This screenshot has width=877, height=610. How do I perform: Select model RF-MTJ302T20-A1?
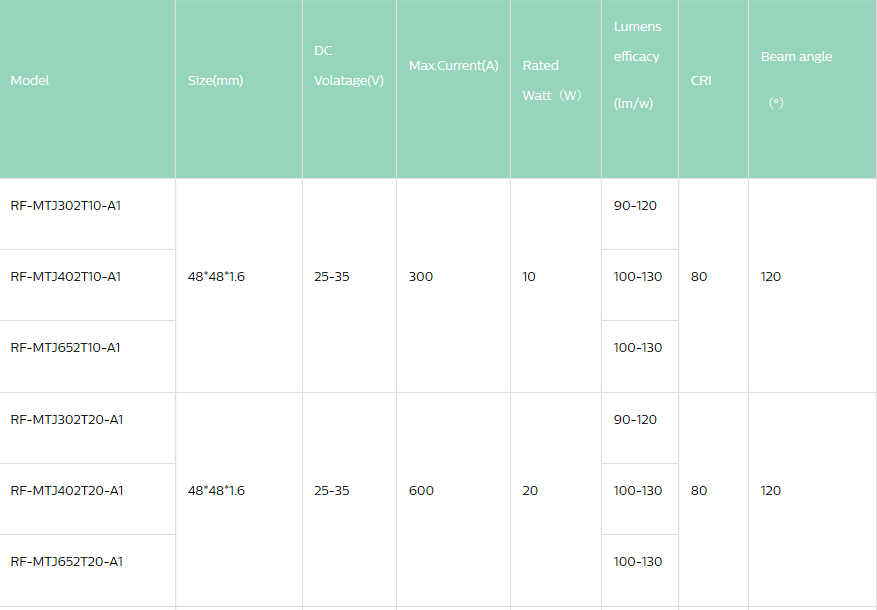[x=66, y=419]
